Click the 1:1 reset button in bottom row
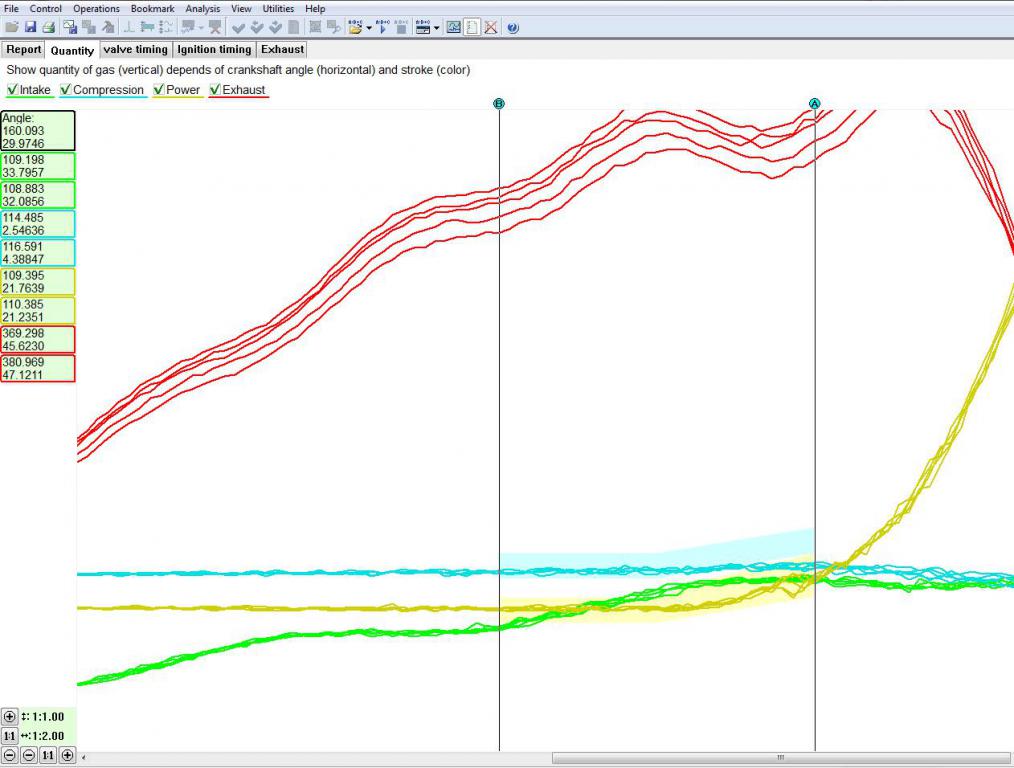 pos(48,755)
